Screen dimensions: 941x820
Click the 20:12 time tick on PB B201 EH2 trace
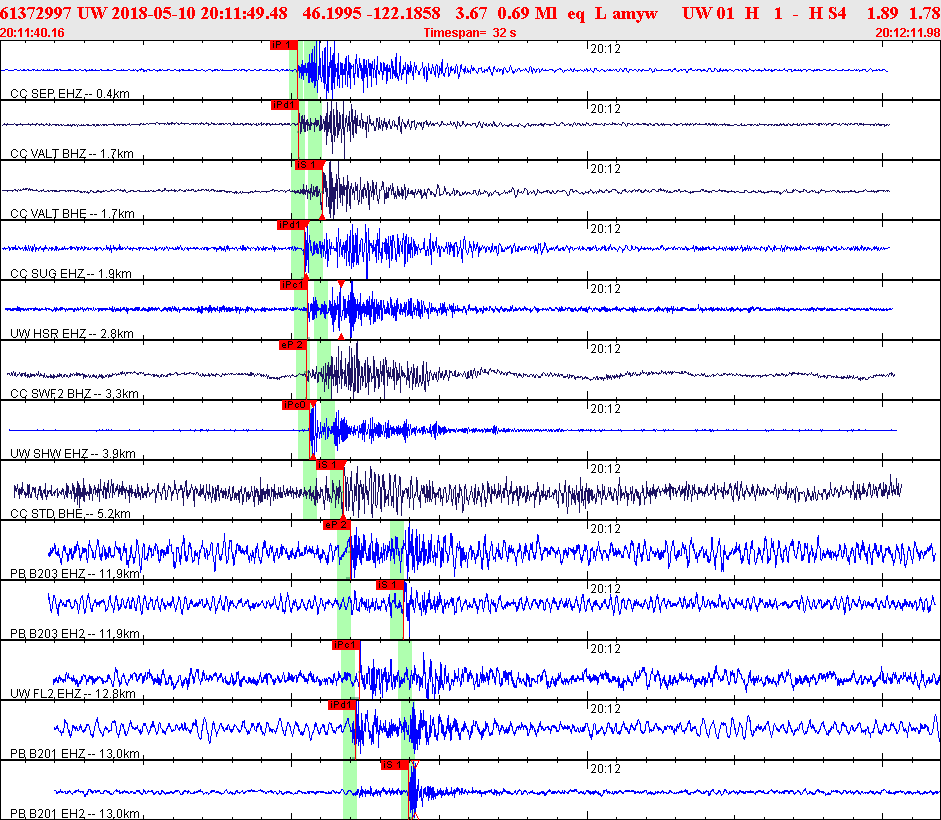coord(606,770)
